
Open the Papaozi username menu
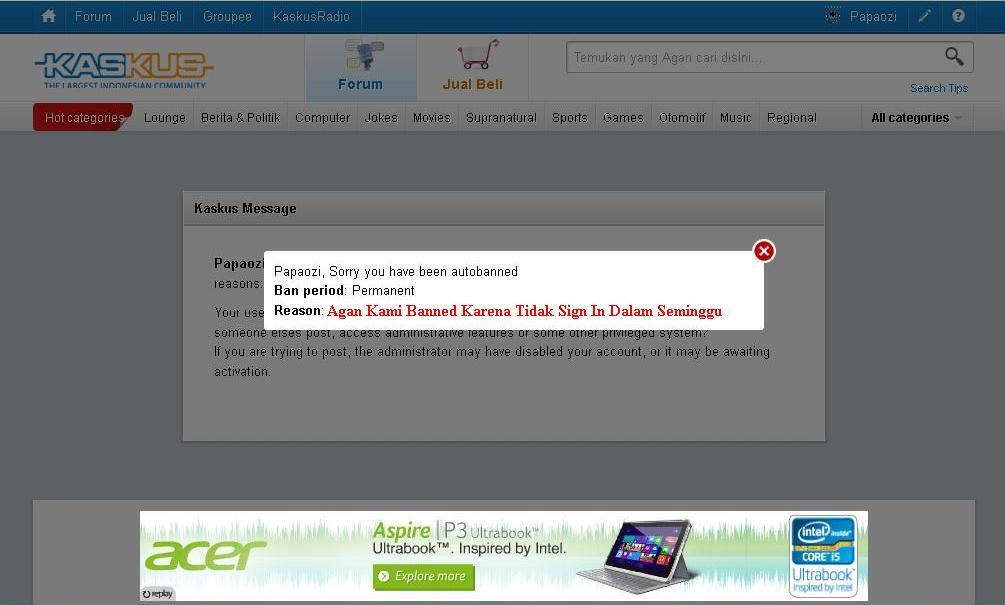pyautogui.click(x=873, y=16)
